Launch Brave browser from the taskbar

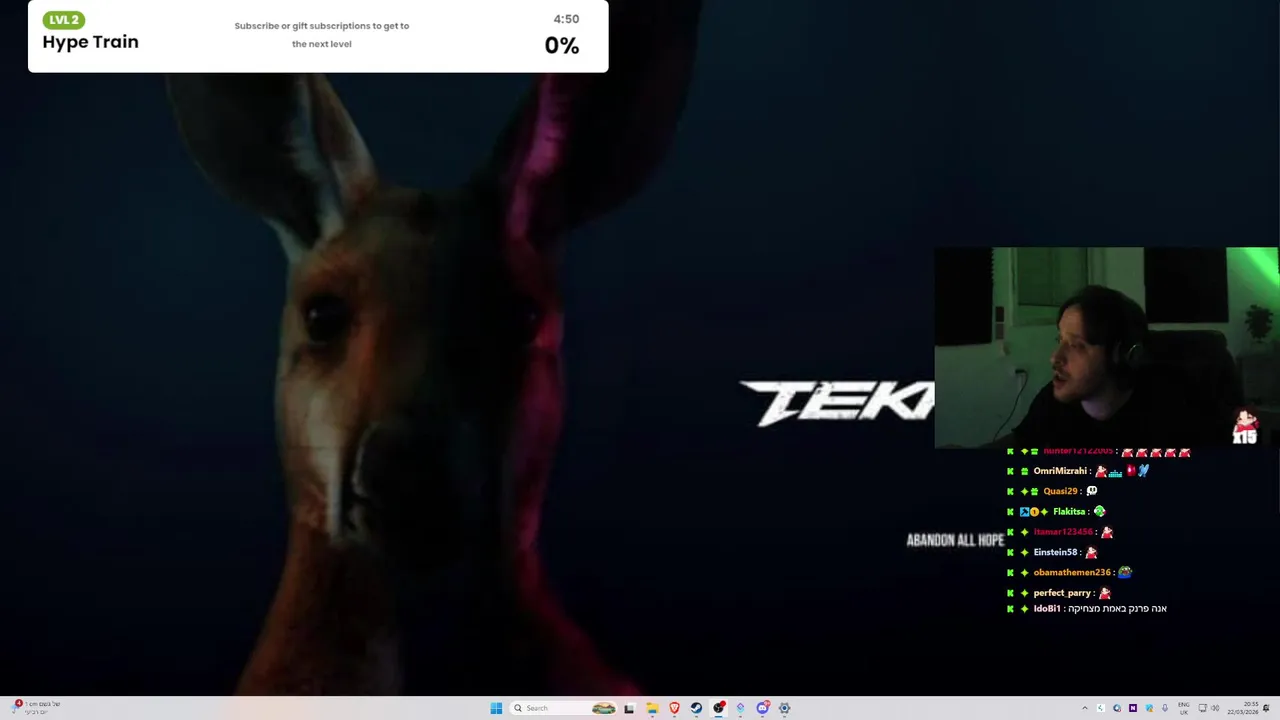point(674,708)
